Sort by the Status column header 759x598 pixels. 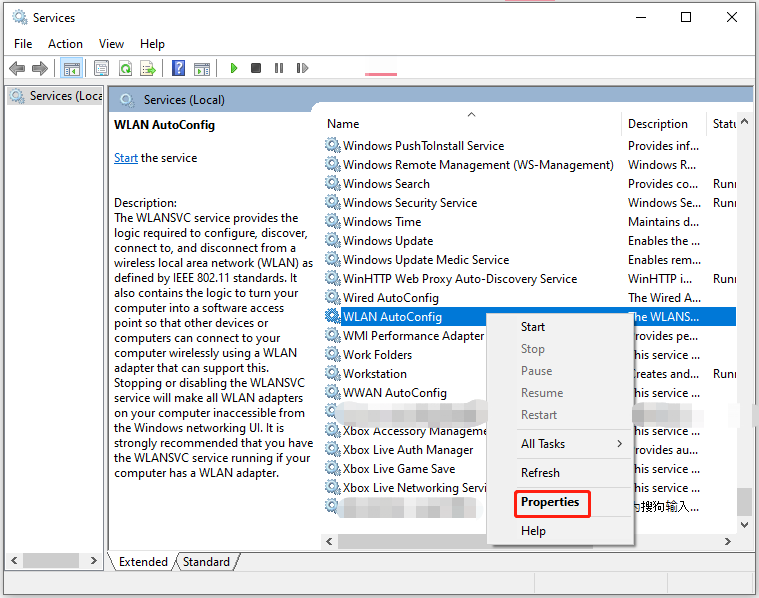pyautogui.click(x=723, y=123)
